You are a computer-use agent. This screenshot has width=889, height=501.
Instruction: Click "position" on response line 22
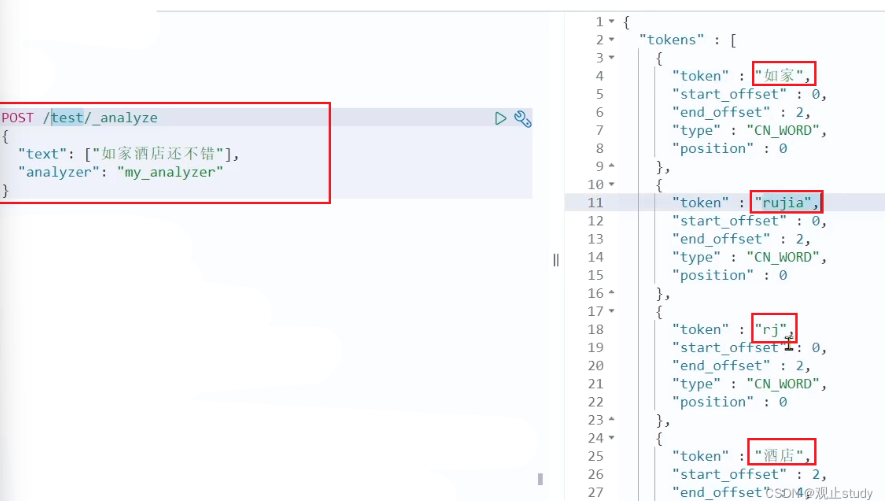click(713, 402)
